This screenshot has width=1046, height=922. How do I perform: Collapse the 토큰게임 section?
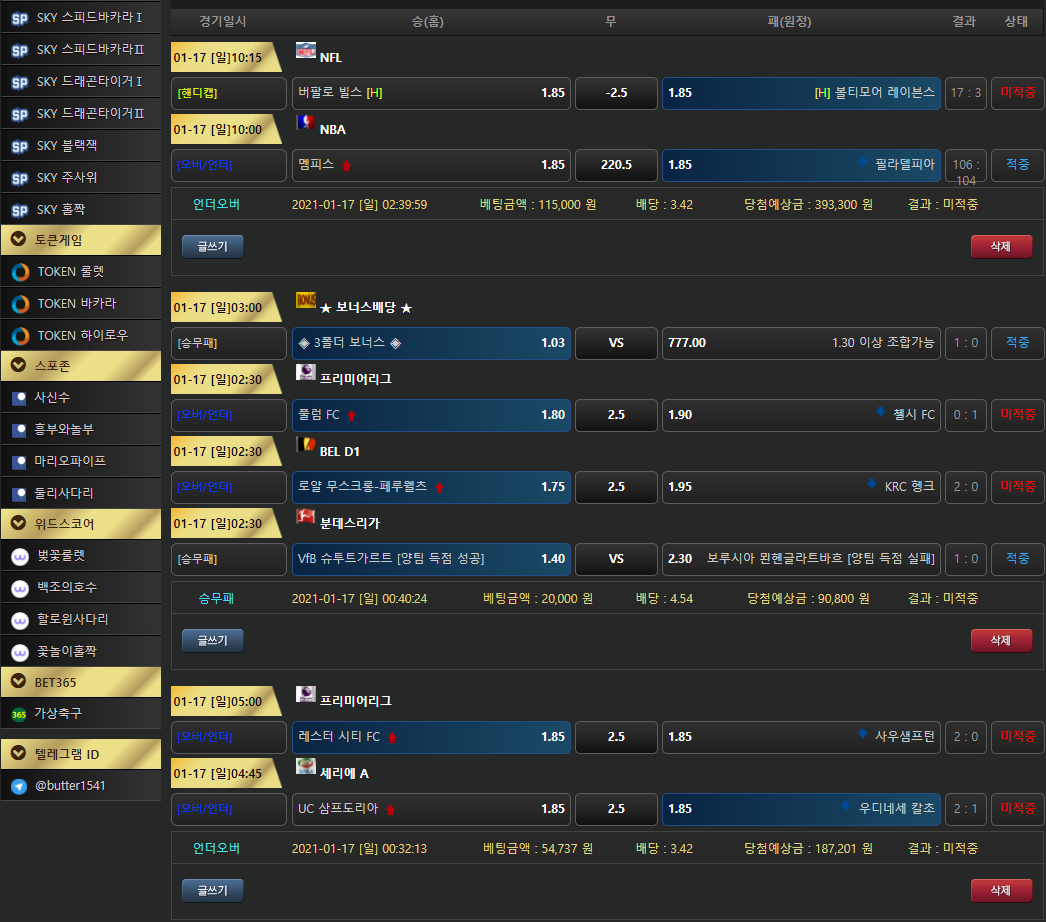coord(19,240)
